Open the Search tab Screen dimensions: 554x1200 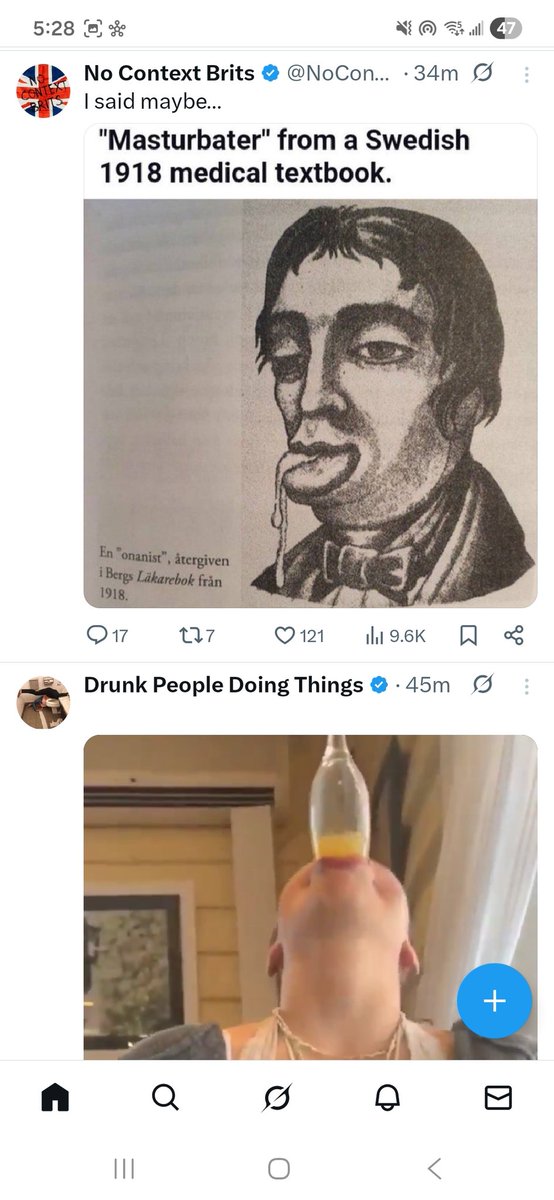pyautogui.click(x=166, y=1097)
